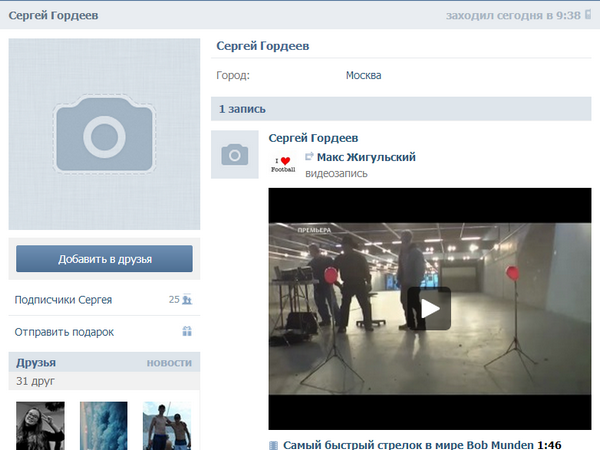Open the large profile photo placeholder
The image size is (600, 450).
coord(104,135)
